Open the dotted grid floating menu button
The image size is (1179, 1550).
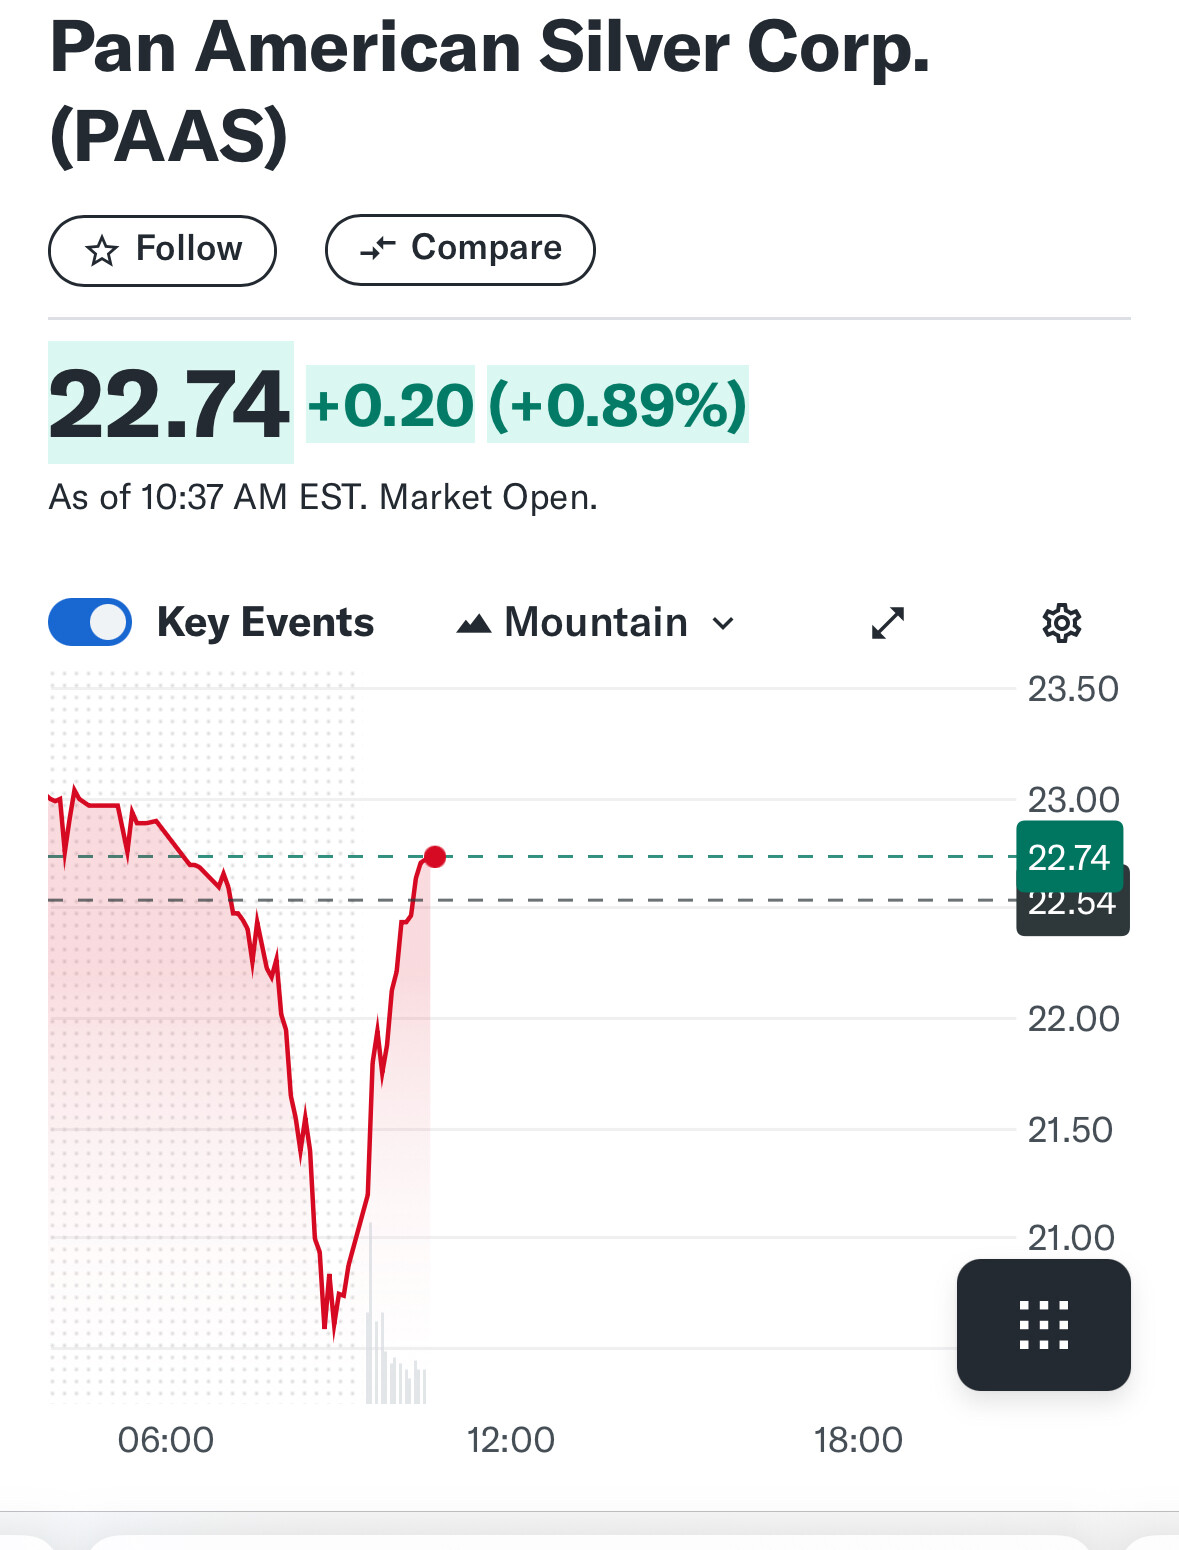coord(1043,1325)
